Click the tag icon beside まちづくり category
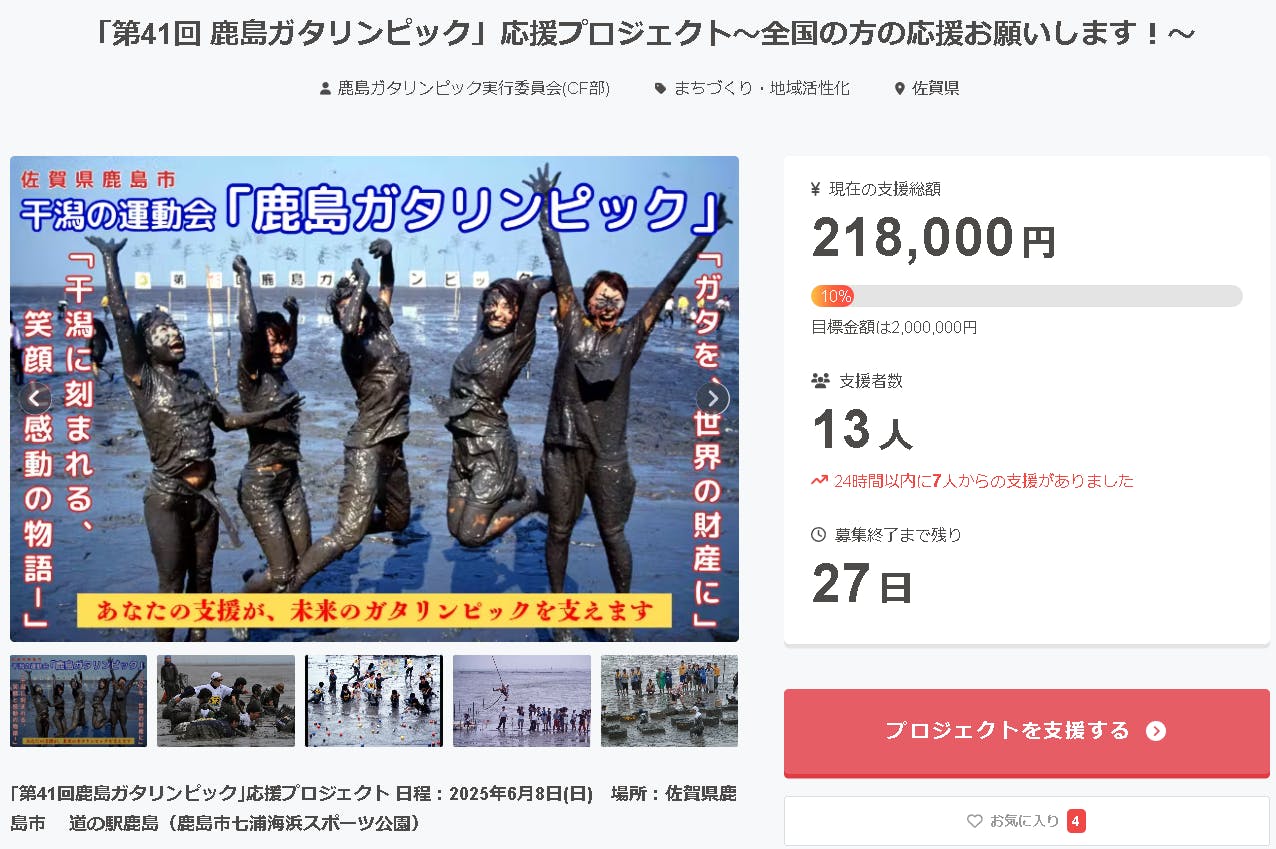The image size is (1276, 849). point(660,88)
